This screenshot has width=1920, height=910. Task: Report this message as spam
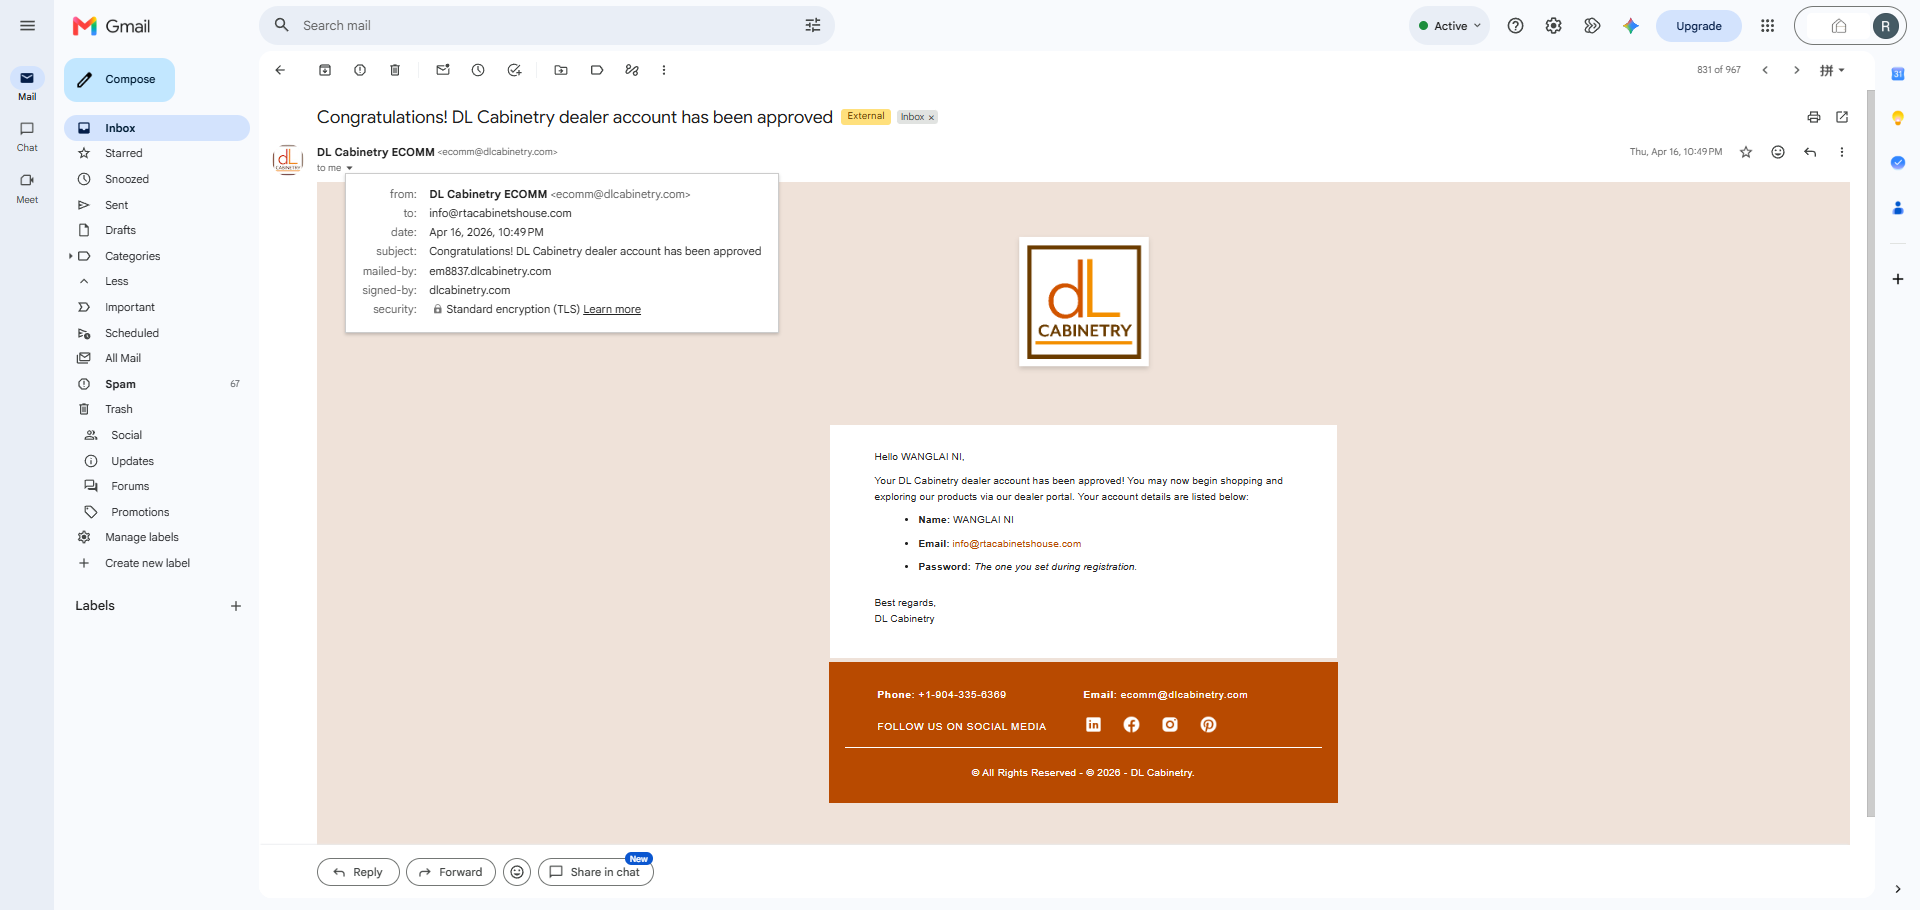360,70
